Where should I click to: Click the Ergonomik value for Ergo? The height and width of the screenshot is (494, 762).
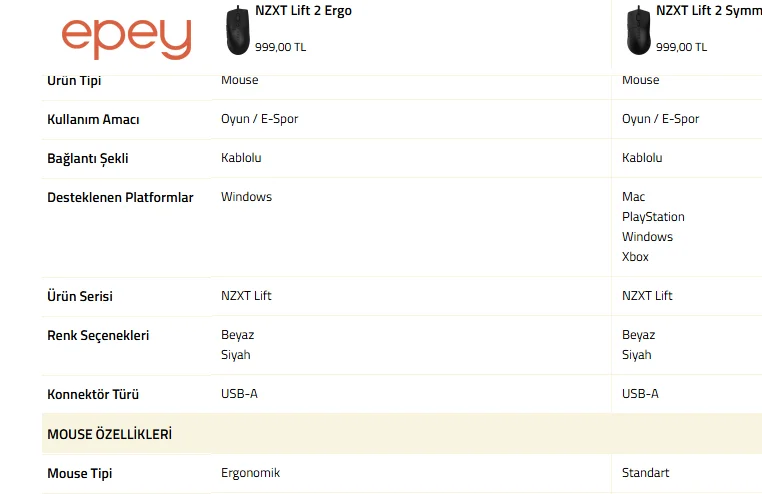click(x=250, y=473)
